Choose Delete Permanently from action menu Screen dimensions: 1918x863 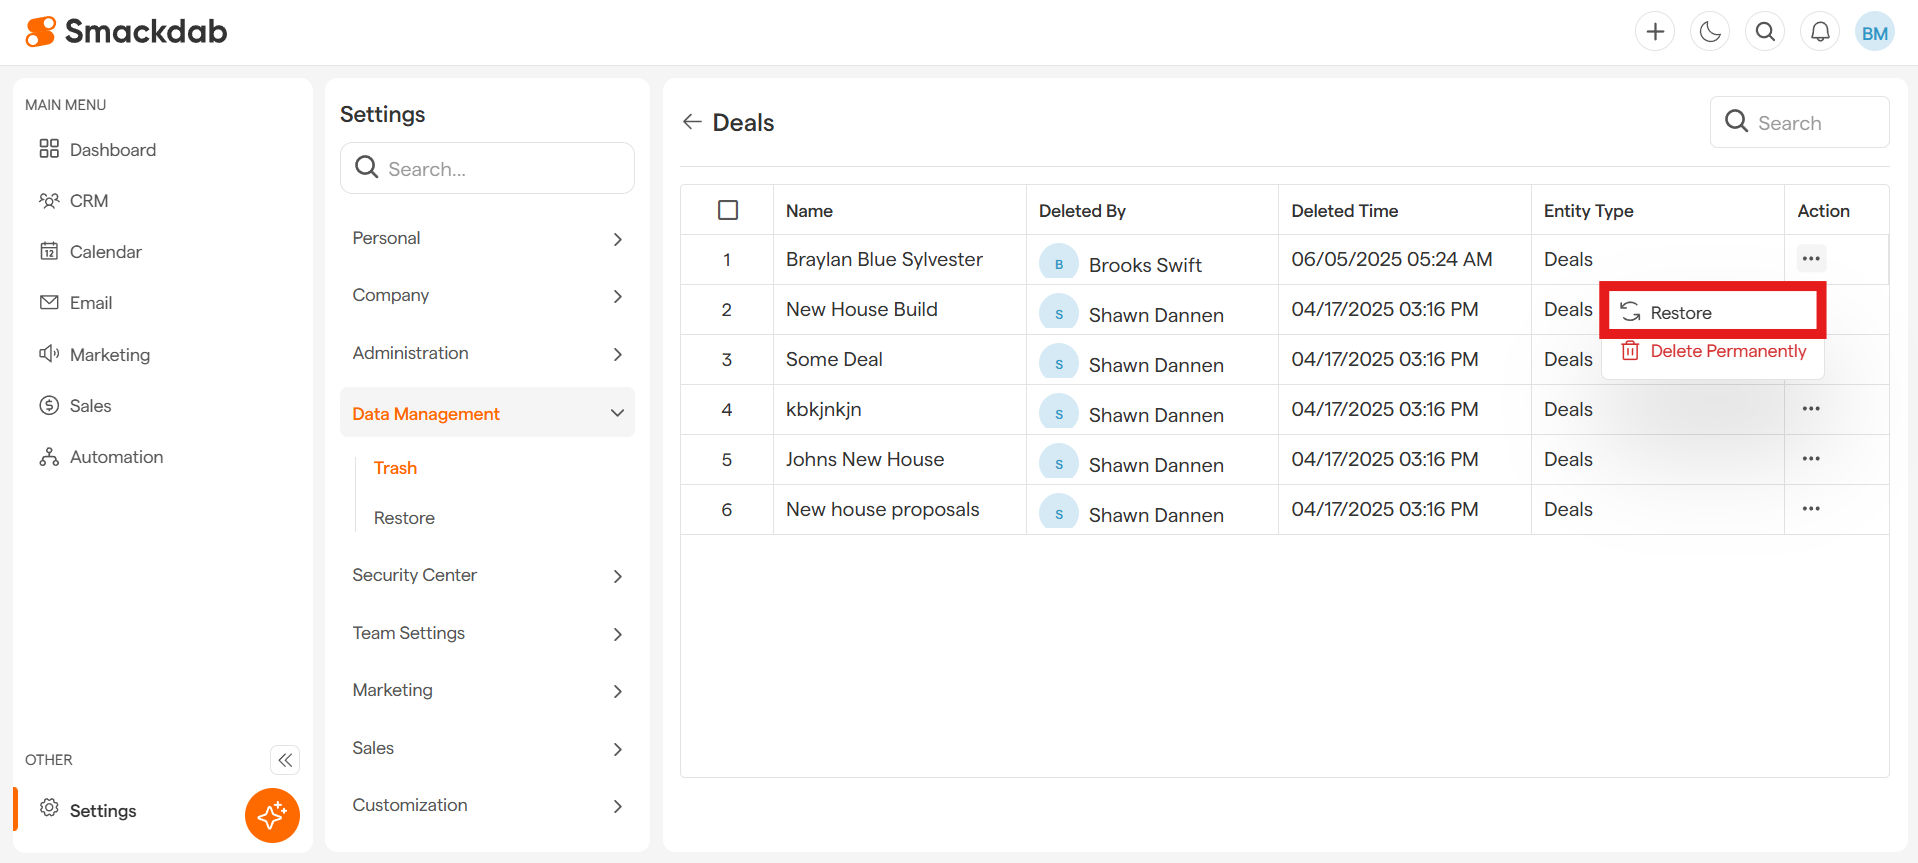coord(1727,351)
